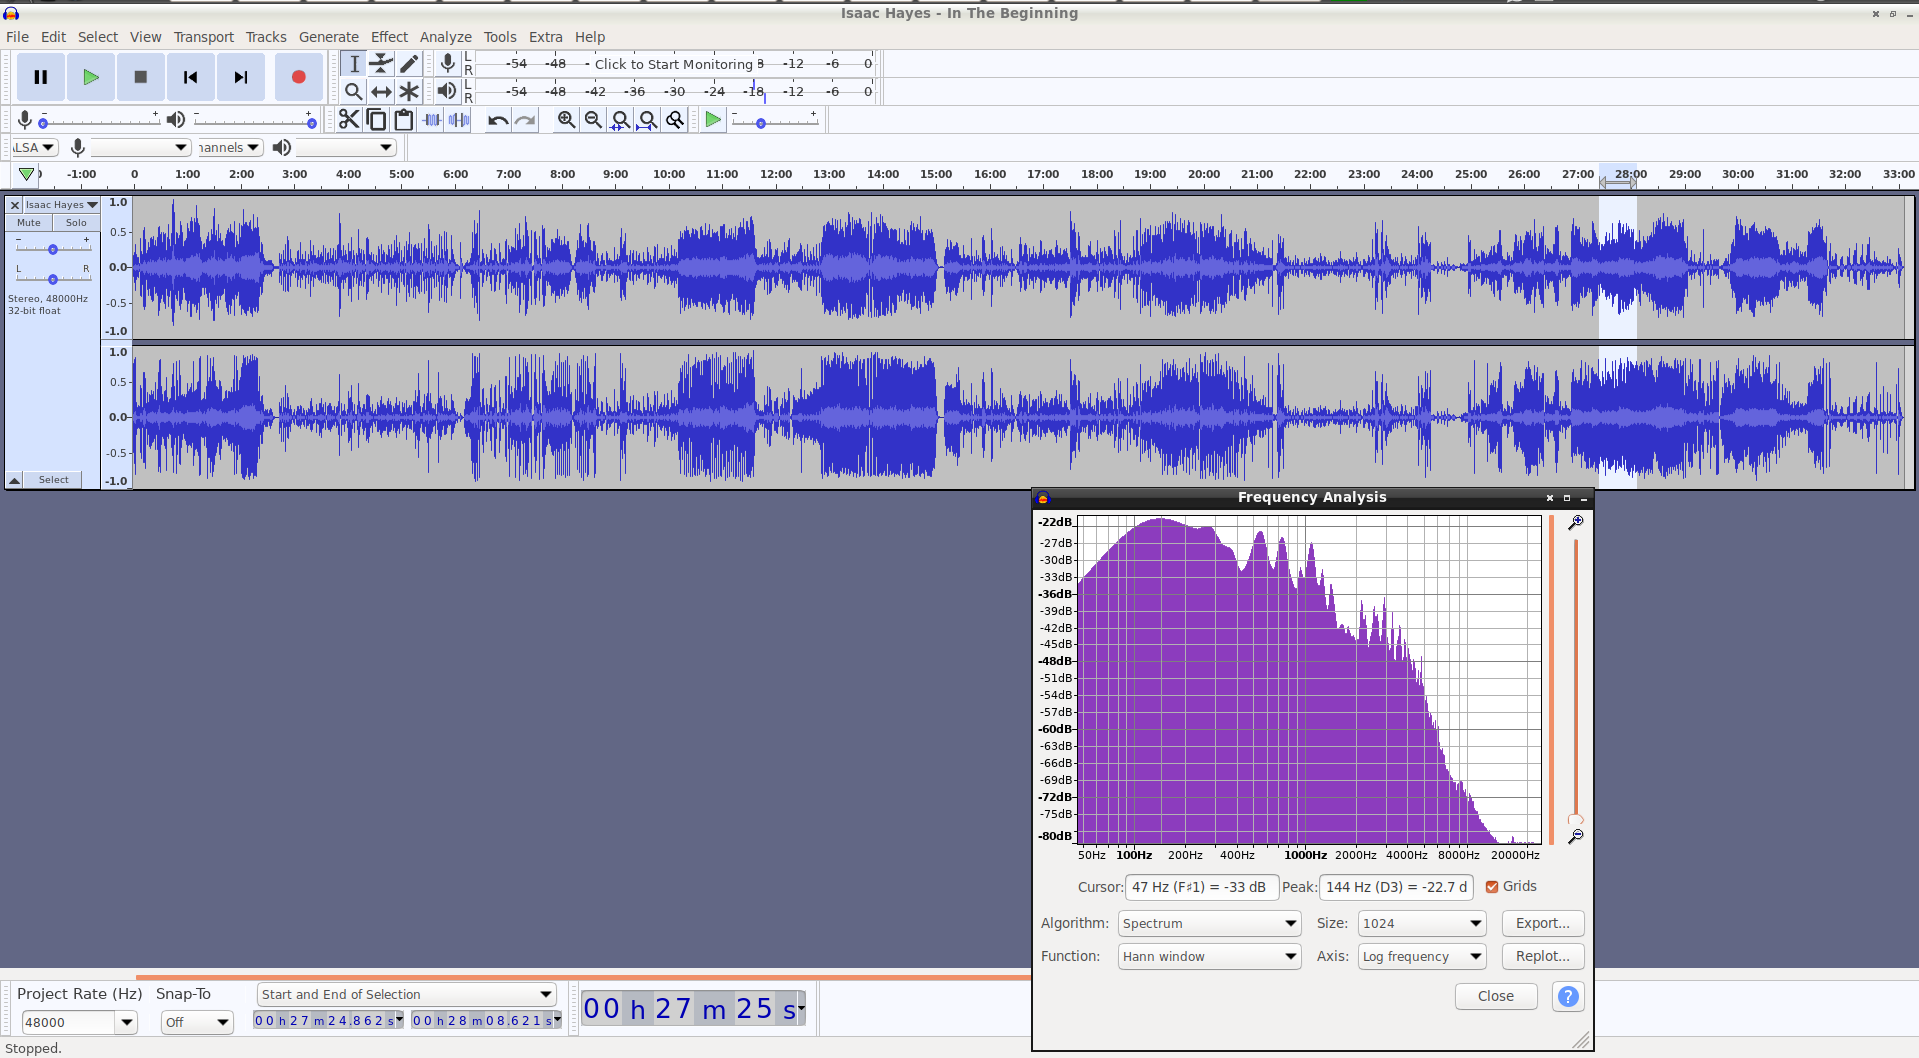Skip to start of the project
The image size is (1919, 1058).
[x=191, y=77]
